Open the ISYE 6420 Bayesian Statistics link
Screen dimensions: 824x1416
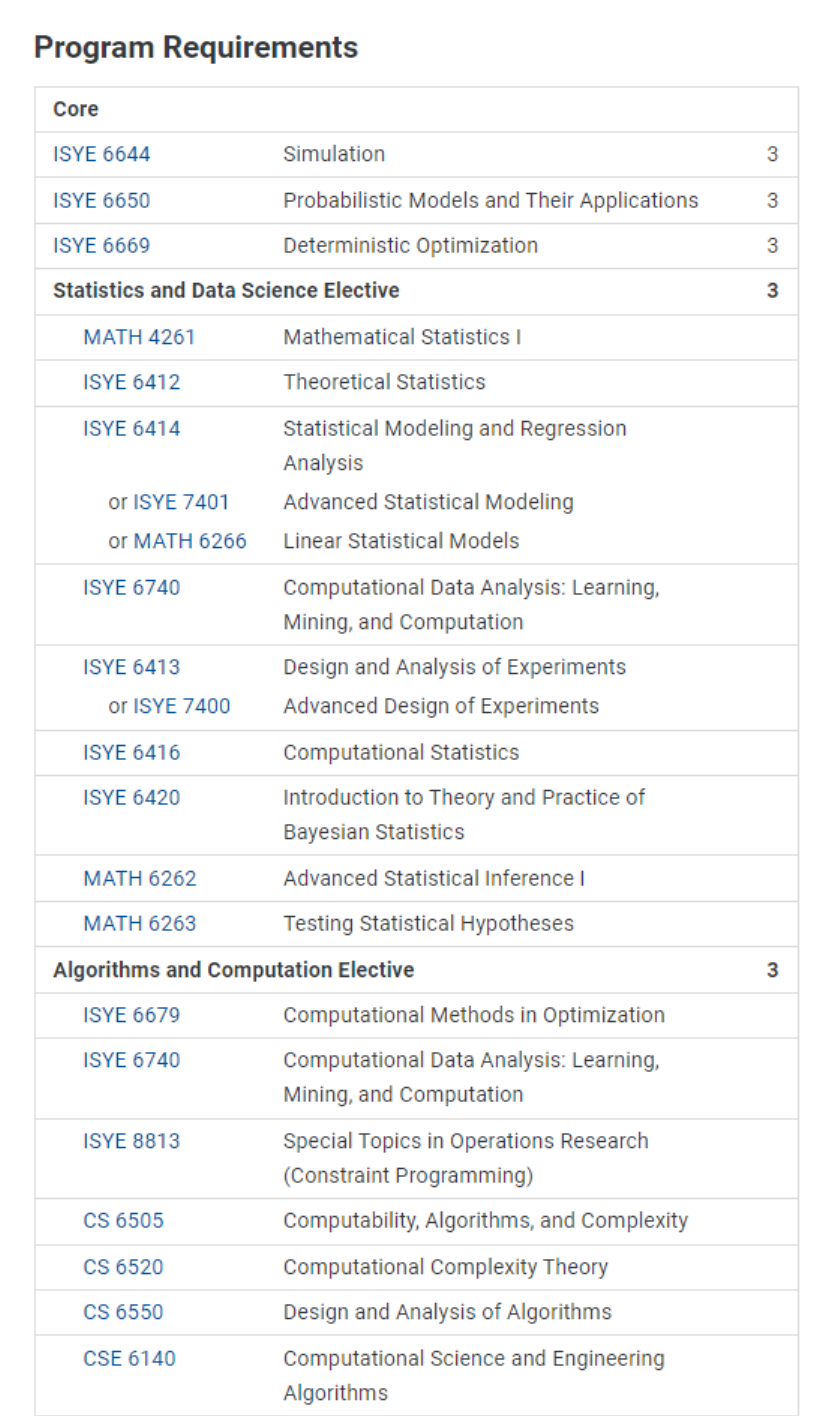click(x=131, y=797)
